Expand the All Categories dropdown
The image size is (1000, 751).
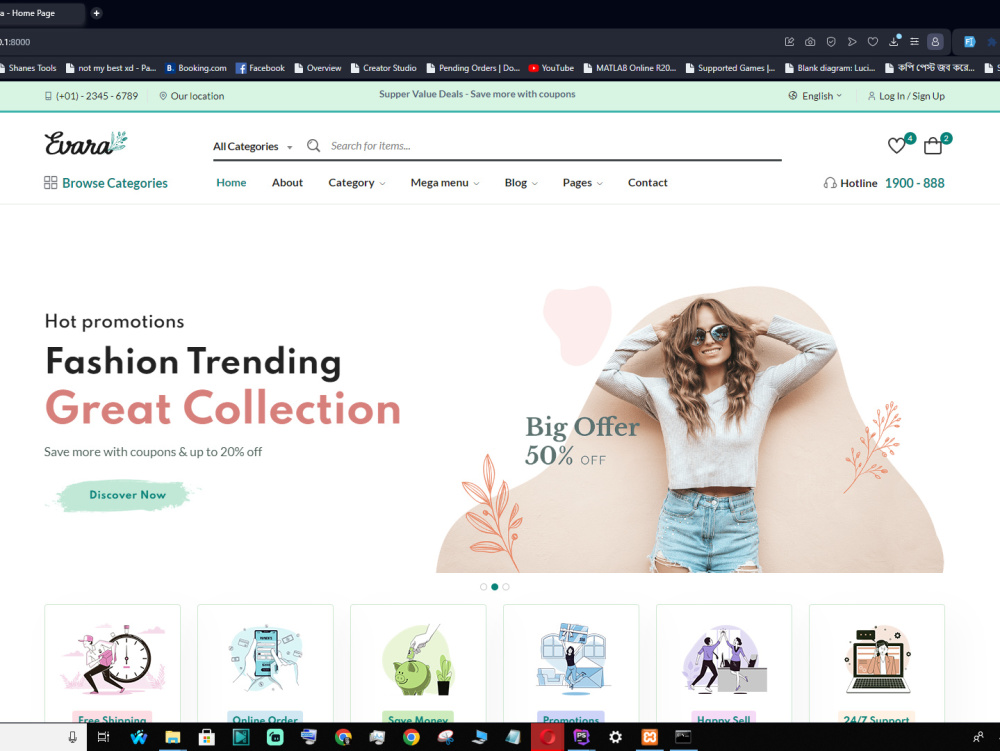click(x=251, y=146)
